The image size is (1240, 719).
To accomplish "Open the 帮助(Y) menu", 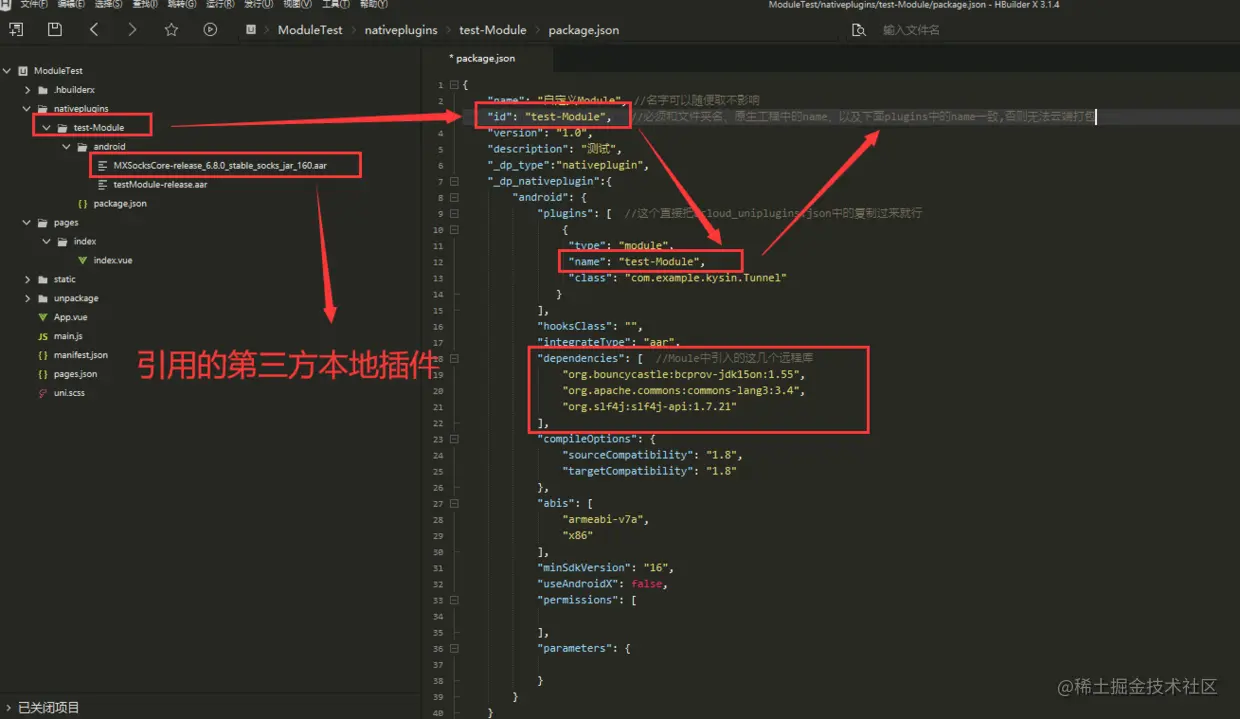I will pos(372,5).
